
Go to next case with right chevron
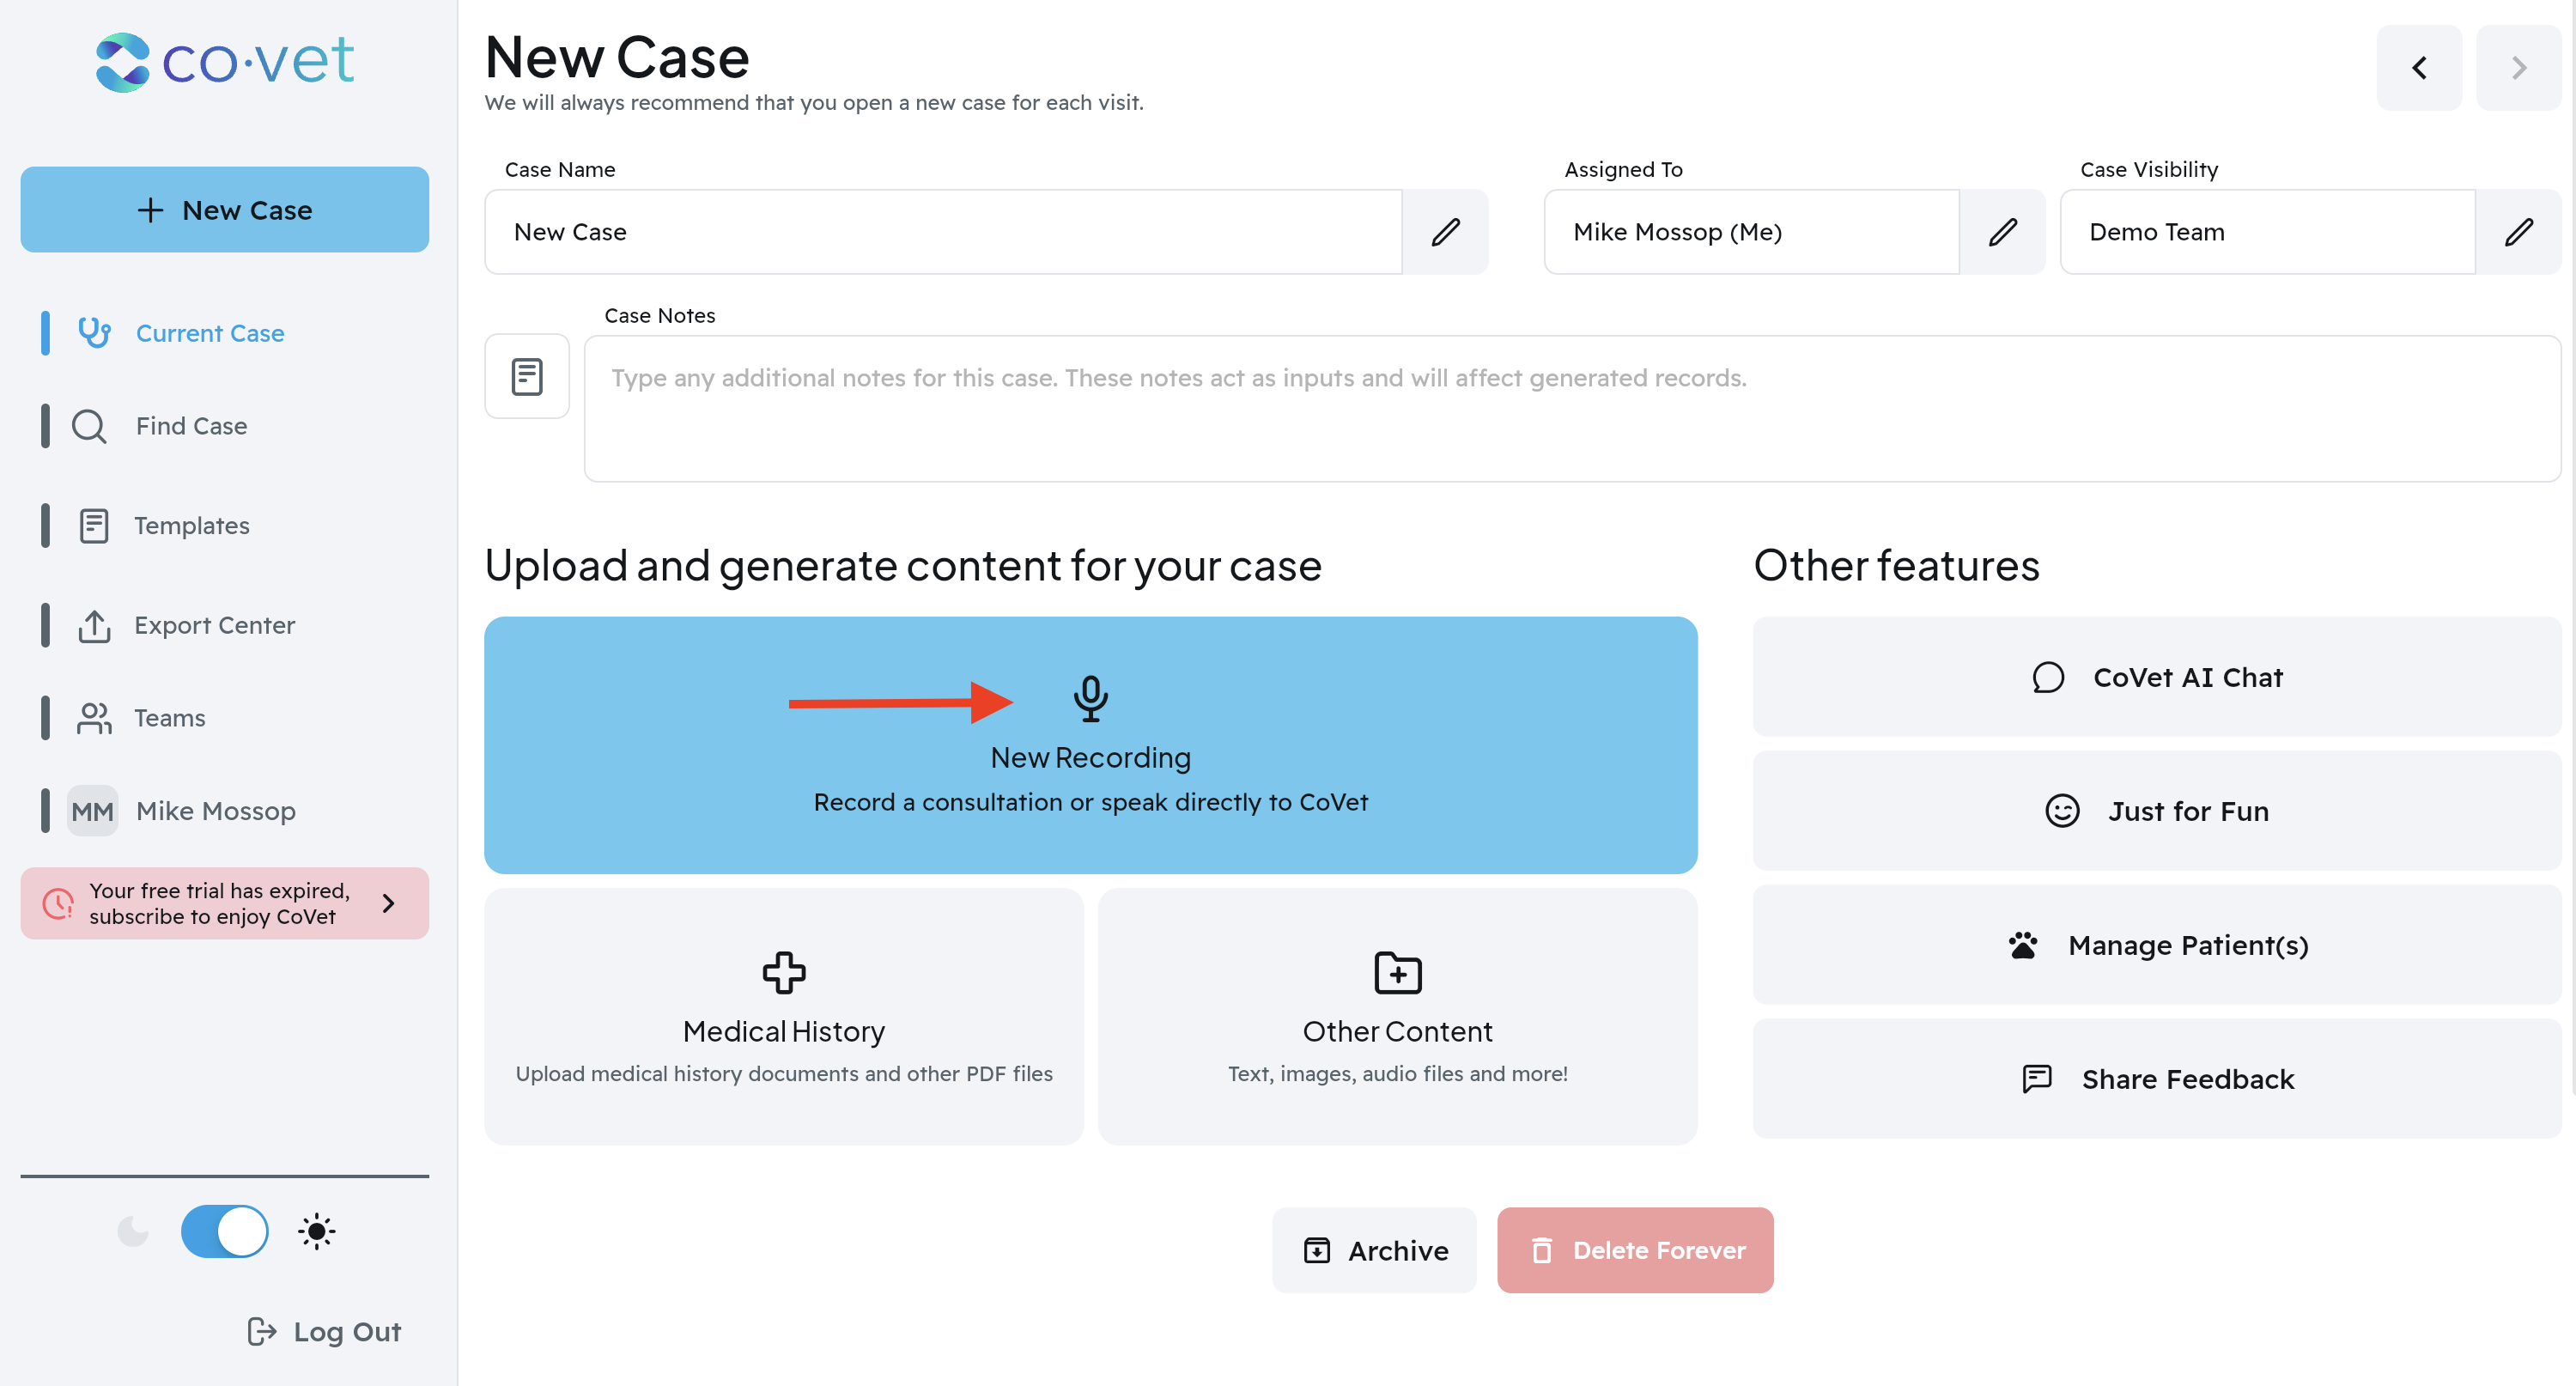[x=2518, y=68]
